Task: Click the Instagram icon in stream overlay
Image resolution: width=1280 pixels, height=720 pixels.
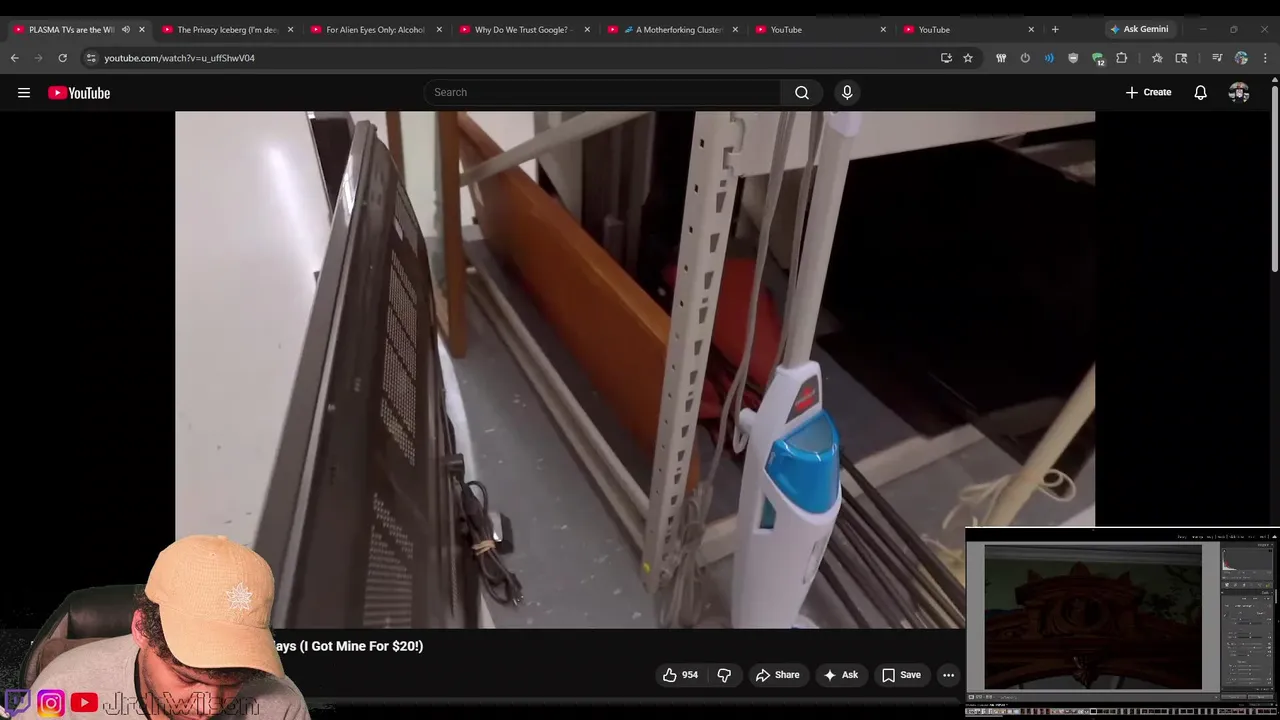Action: pos(51,703)
